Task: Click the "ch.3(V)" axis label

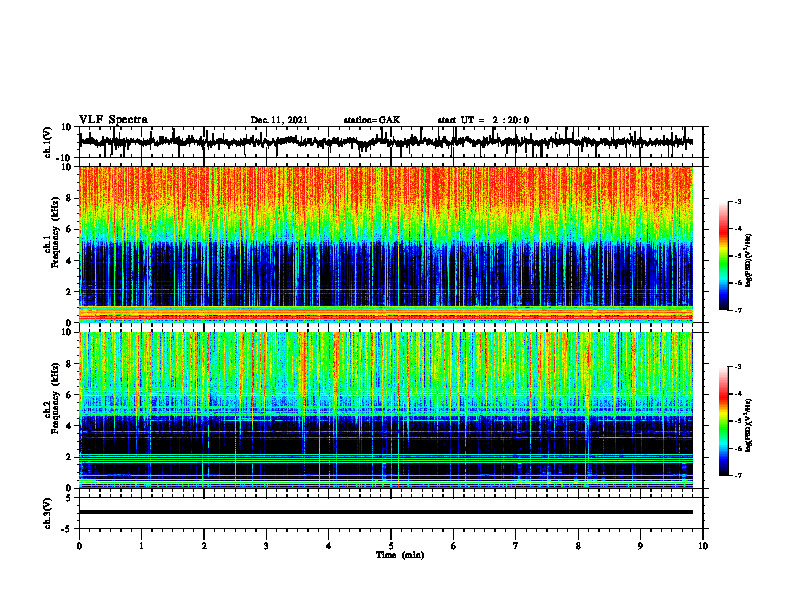Action: click(x=48, y=513)
